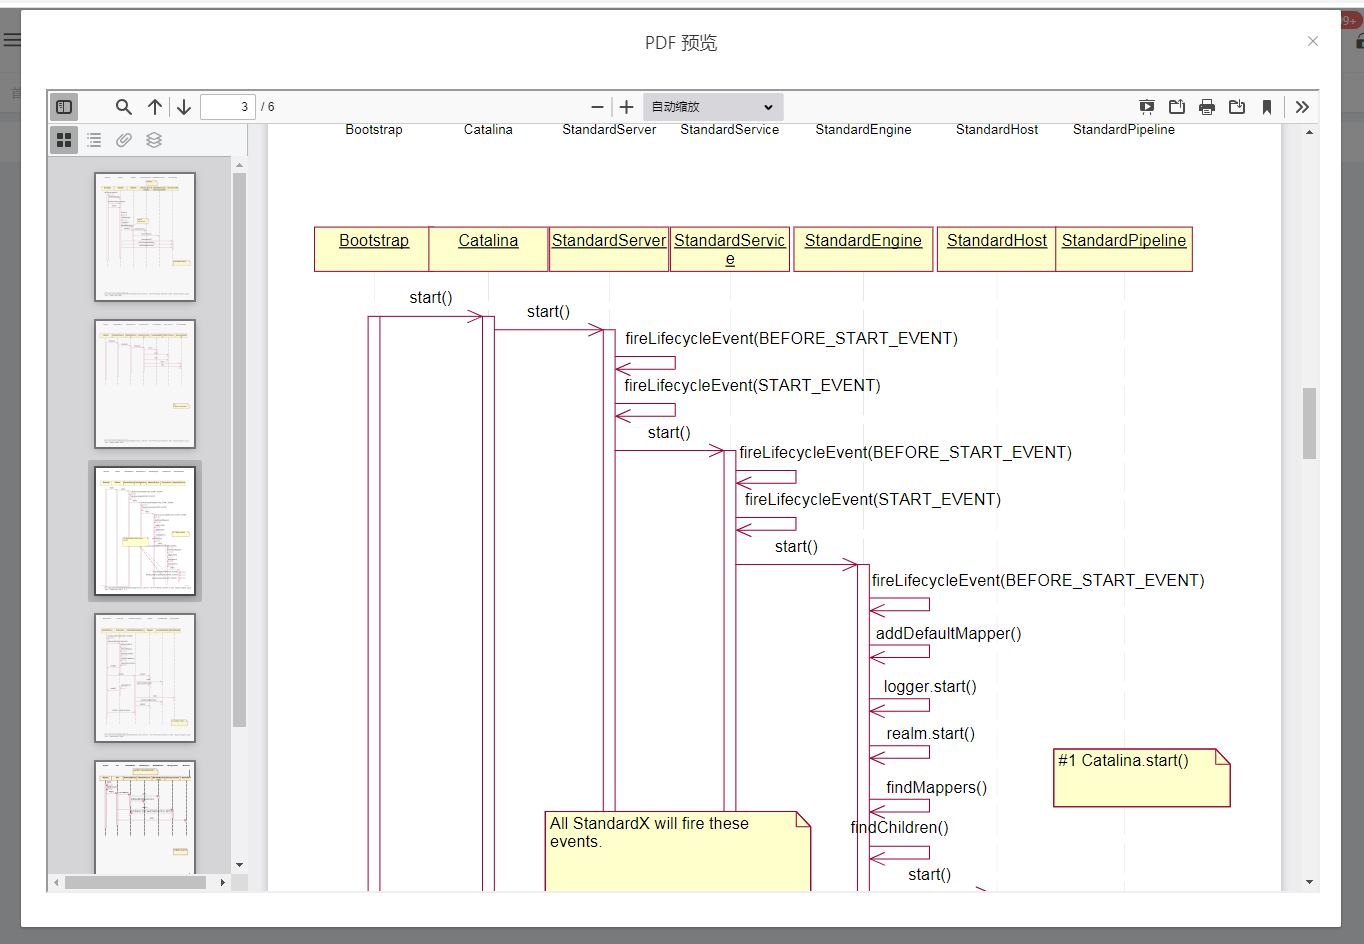
Task: Toggle the PDF sidebar panel
Action: click(x=64, y=107)
